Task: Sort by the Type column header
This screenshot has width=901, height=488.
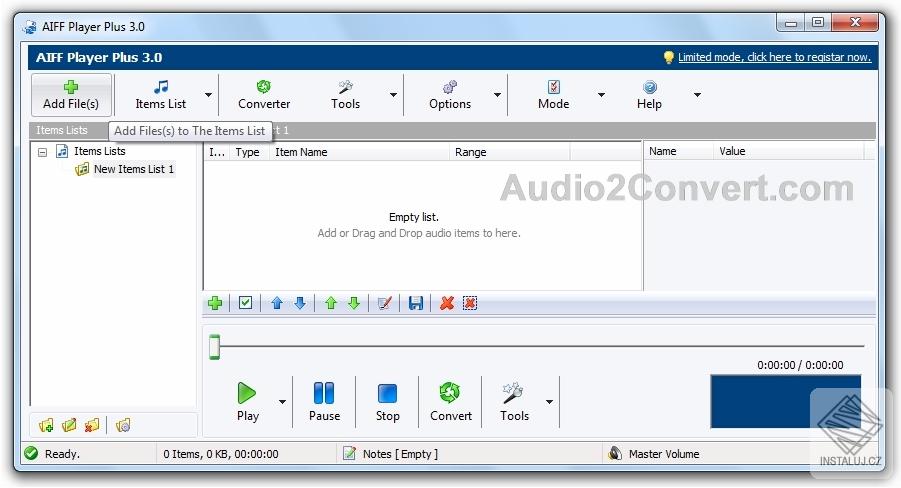Action: coord(248,152)
